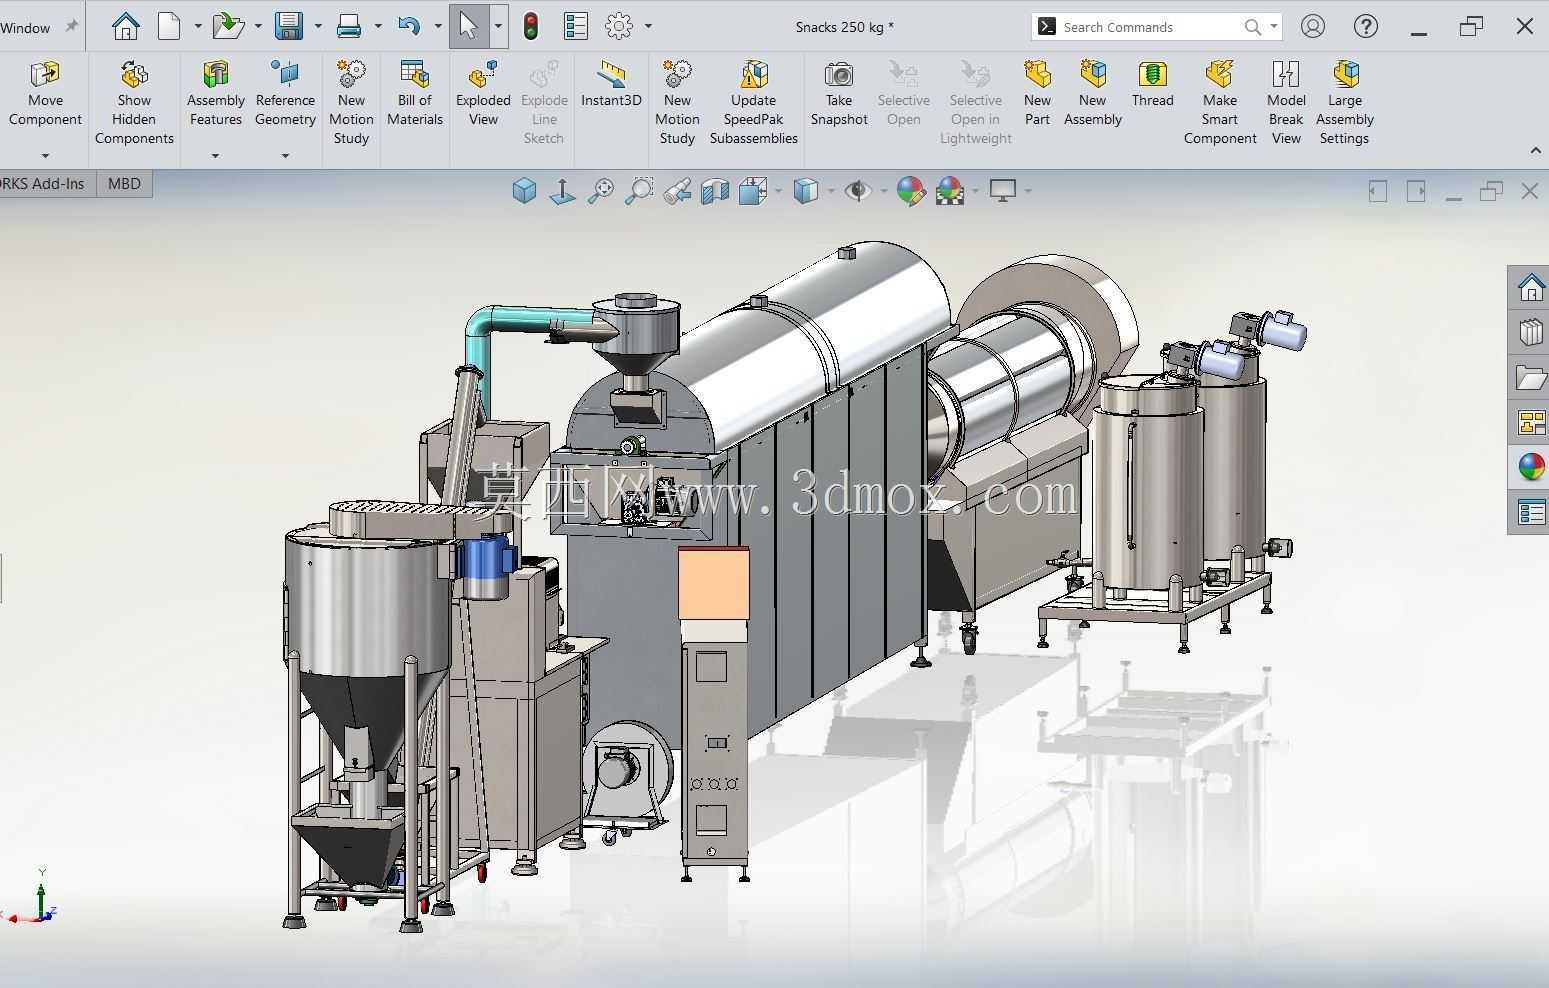Toggle the Rebuild traffic light icon
Screen dimensions: 1549x988
click(x=530, y=26)
